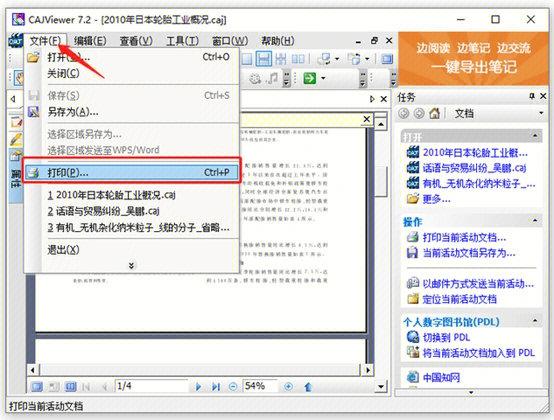Click 当前活动文档另存为... link
This screenshot has width=554, height=420.
tap(469, 253)
